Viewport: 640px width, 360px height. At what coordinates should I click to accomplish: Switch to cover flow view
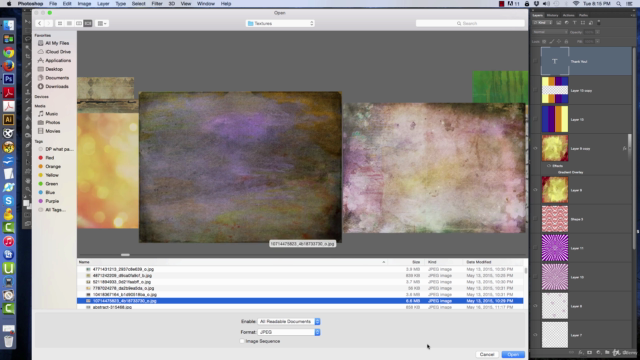(x=88, y=23)
